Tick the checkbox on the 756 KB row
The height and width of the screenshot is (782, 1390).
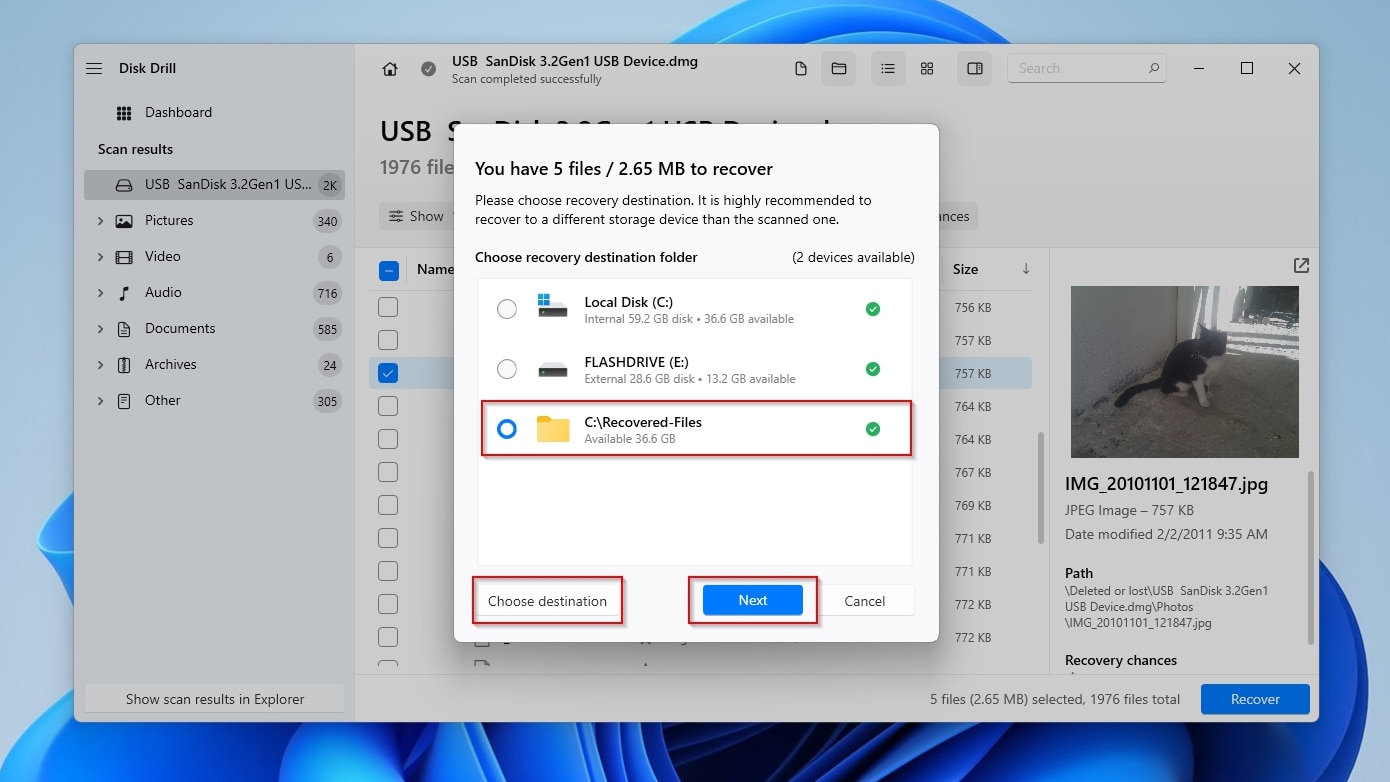[388, 307]
